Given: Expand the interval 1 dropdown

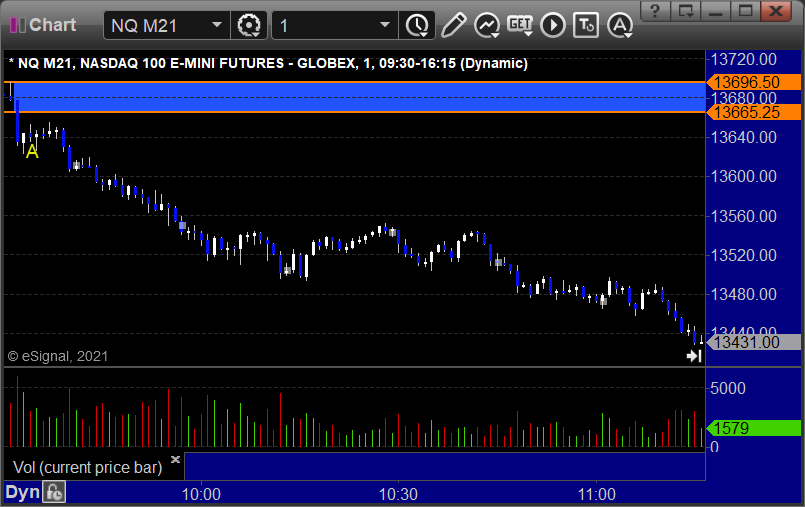Looking at the screenshot, I should click(x=385, y=25).
